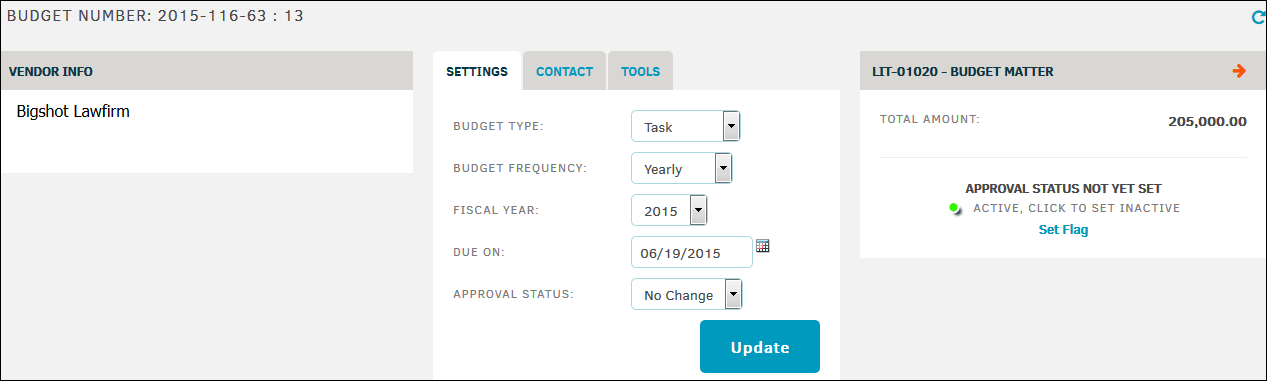Click the Set Flag link

1063,229
